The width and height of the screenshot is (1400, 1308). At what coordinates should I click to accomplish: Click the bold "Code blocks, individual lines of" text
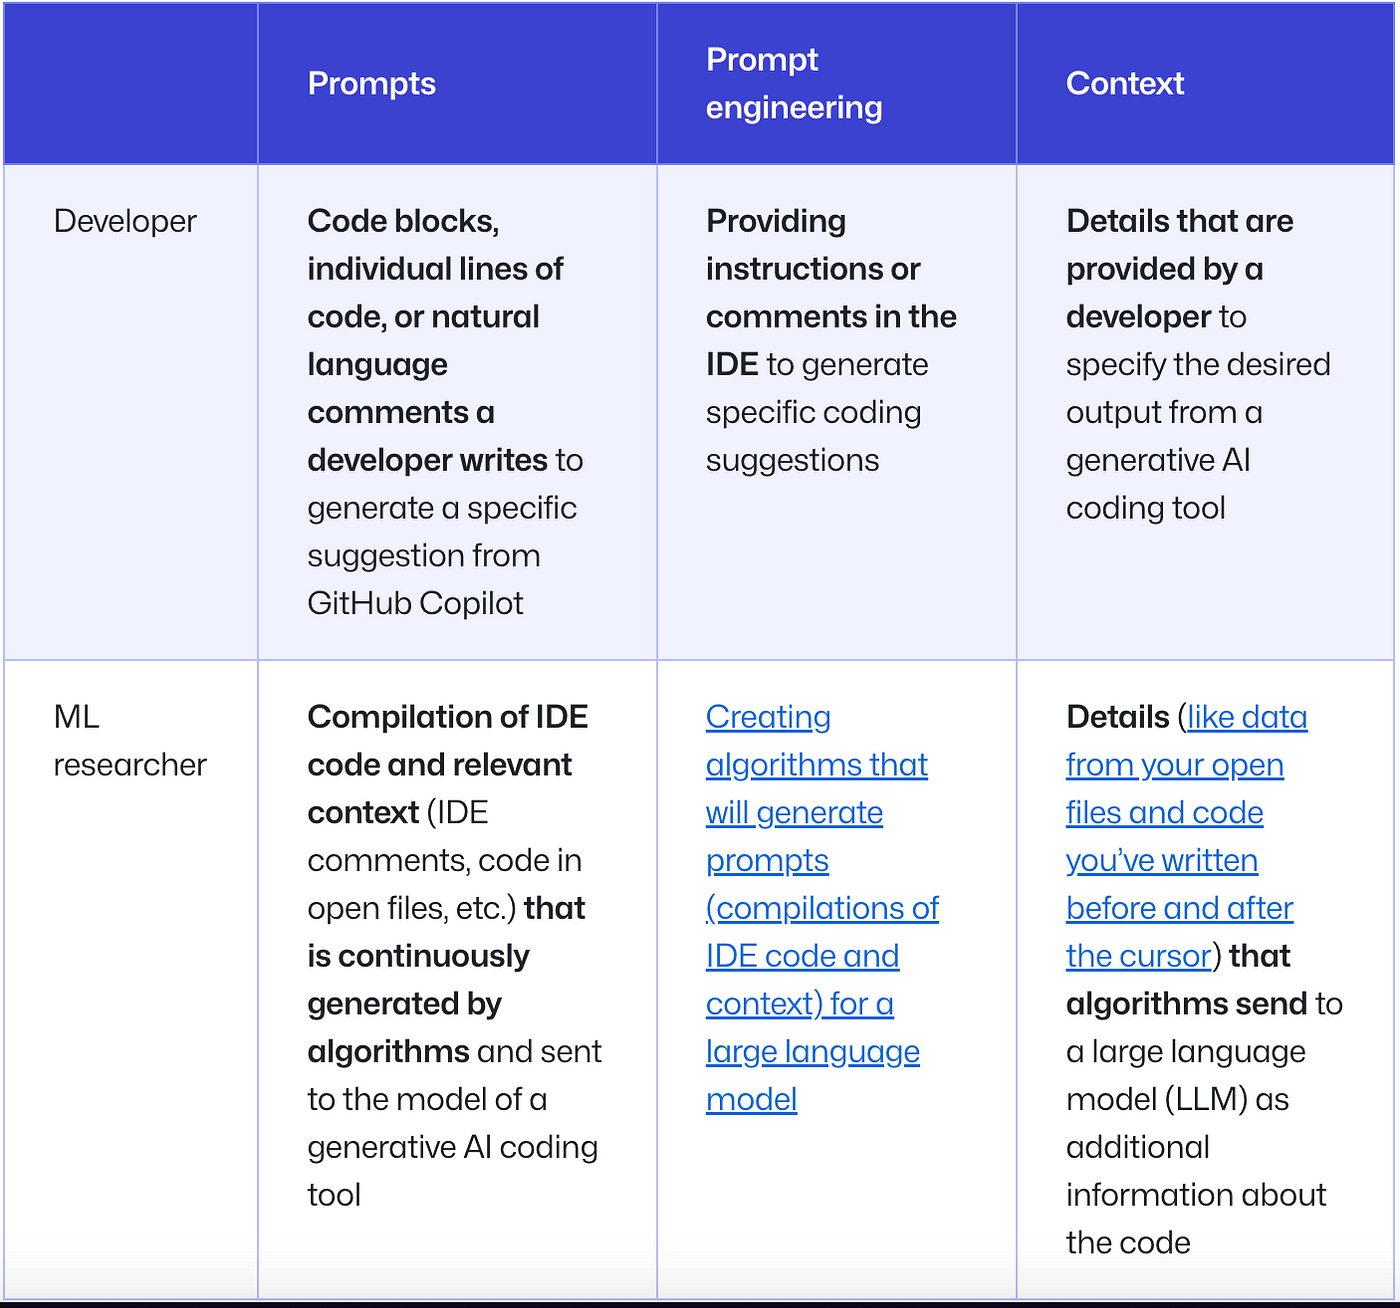[435, 245]
